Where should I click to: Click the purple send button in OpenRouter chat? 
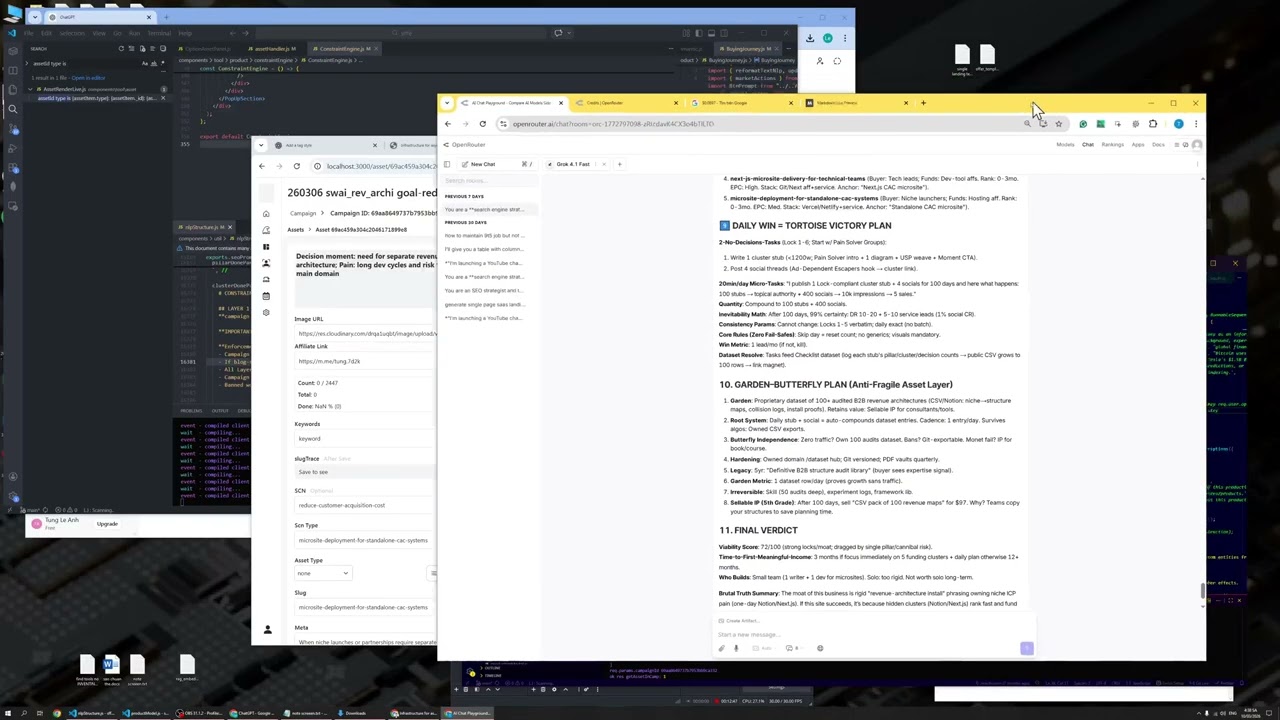[x=1026, y=648]
